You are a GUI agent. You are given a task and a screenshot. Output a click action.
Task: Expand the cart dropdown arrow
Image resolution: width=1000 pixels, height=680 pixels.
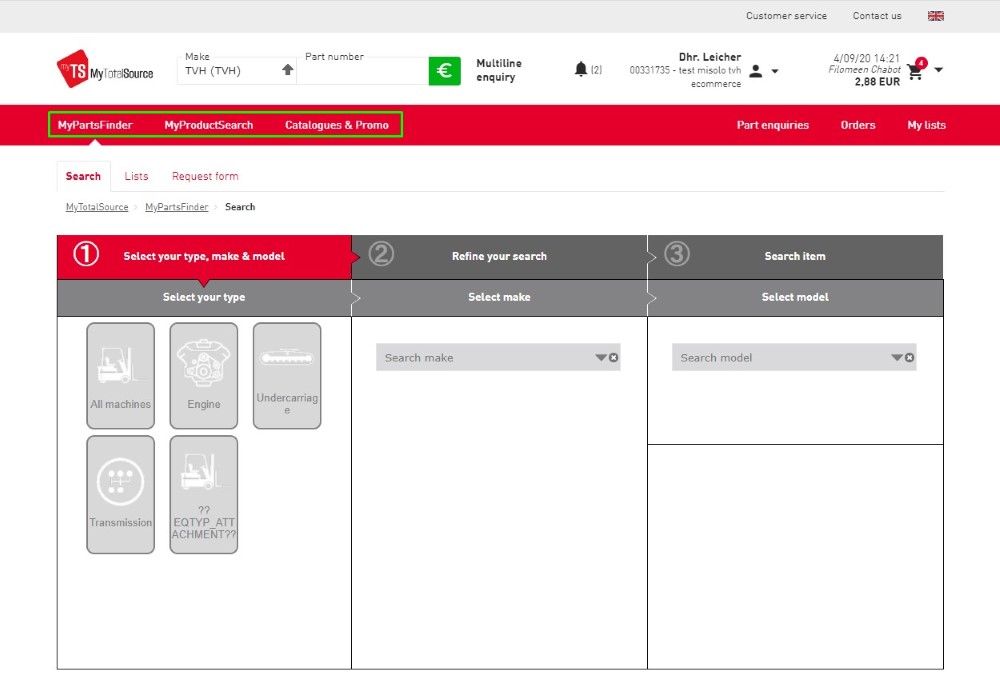[939, 70]
